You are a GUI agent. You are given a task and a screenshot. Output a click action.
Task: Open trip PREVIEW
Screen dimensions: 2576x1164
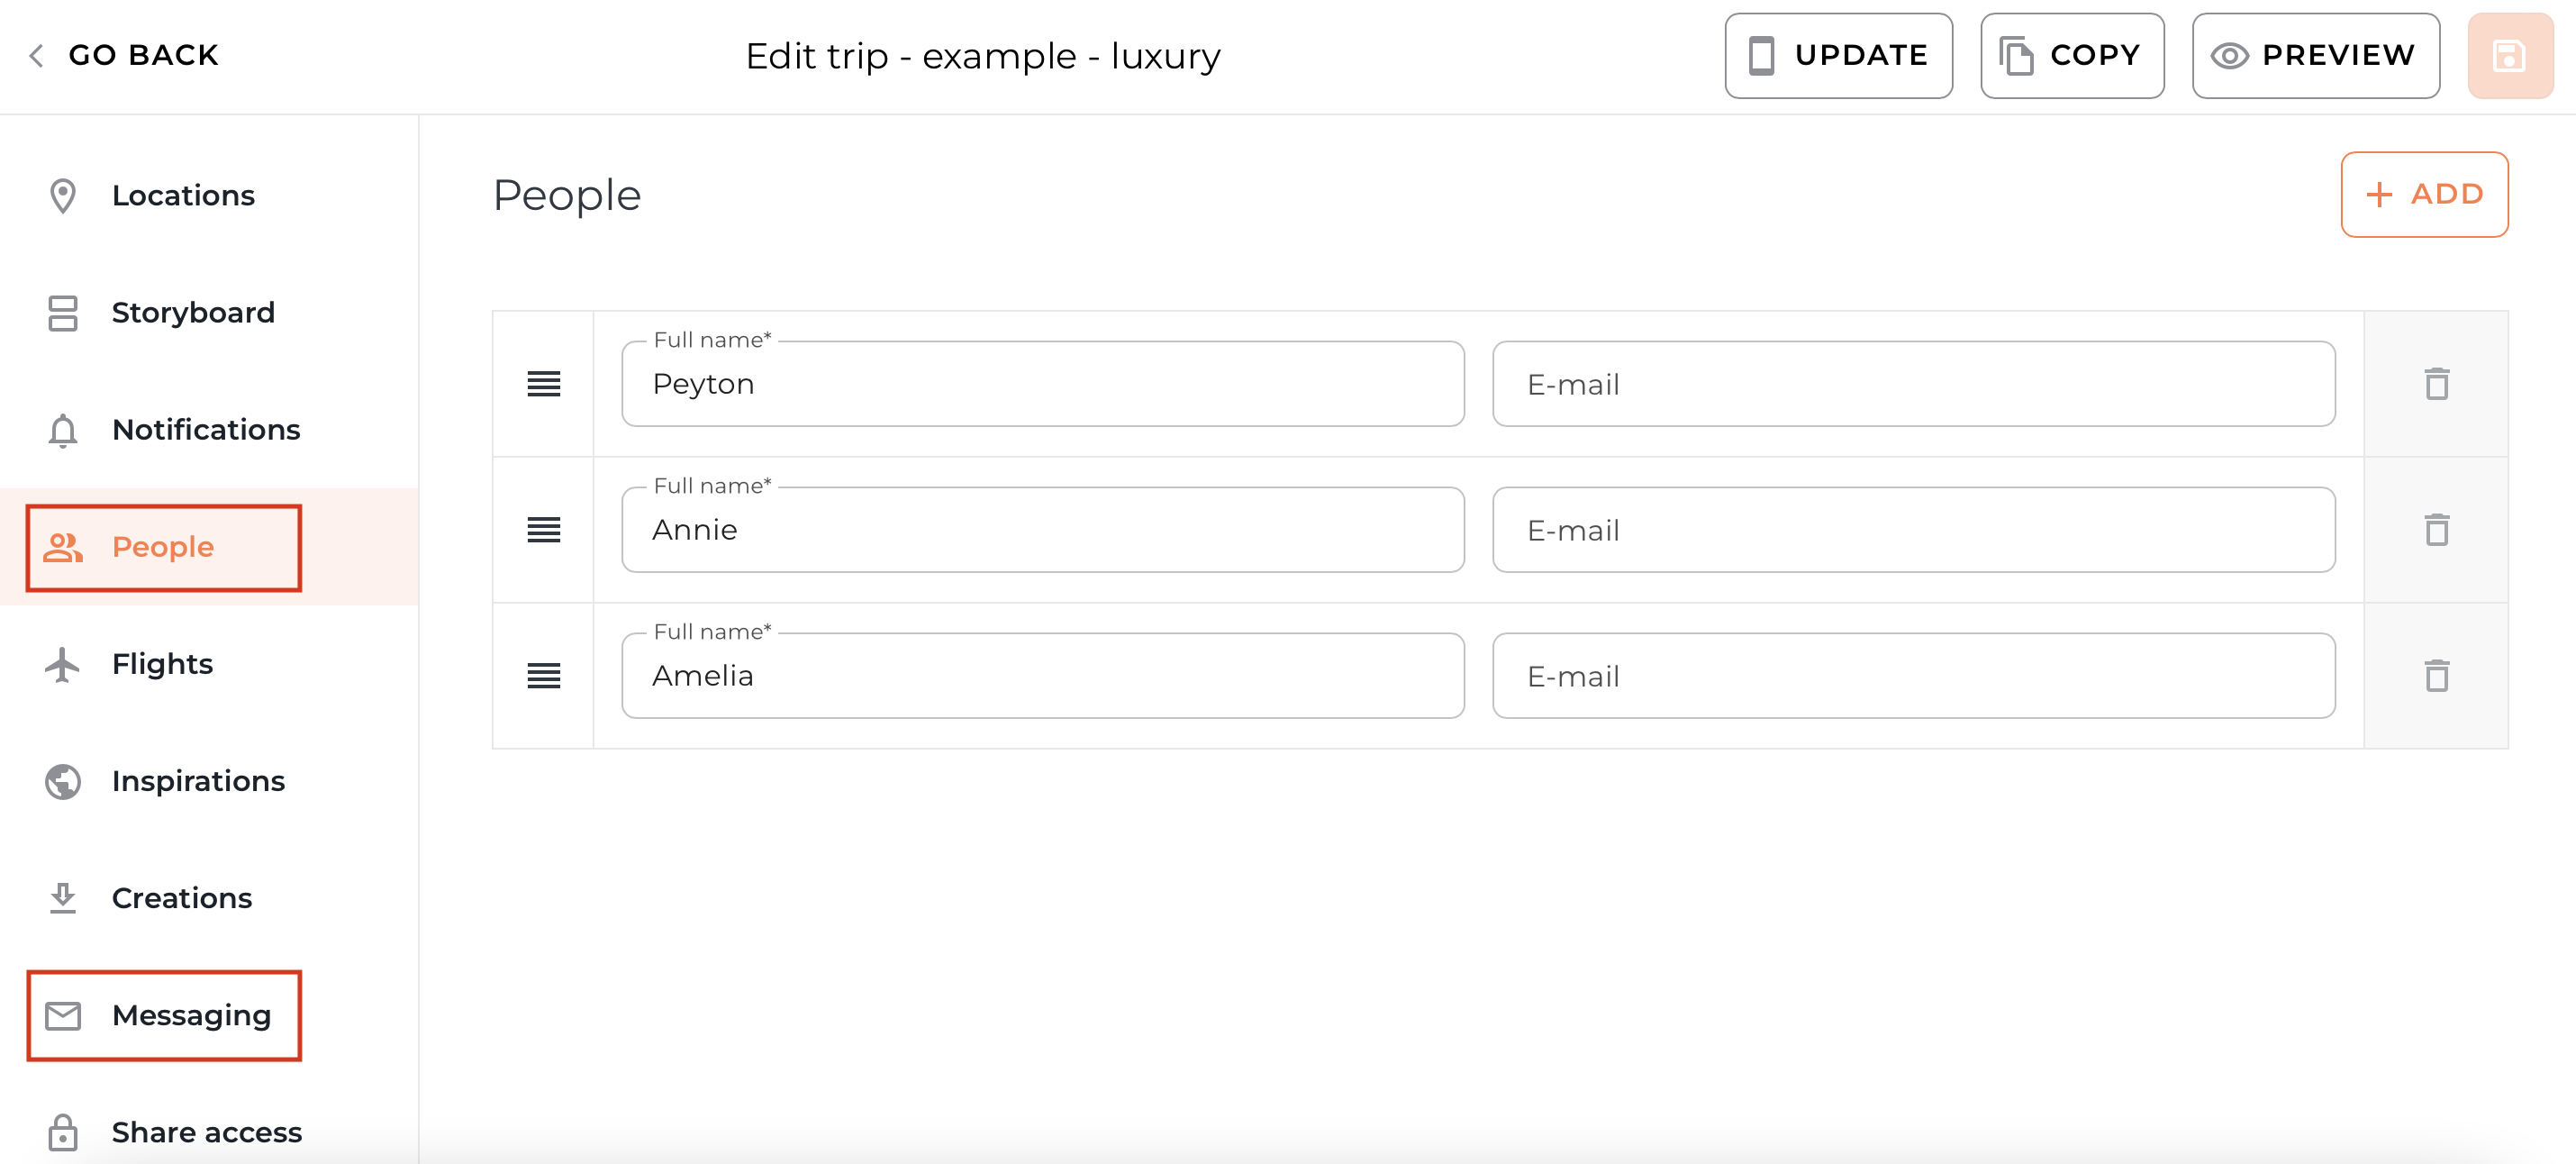pyautogui.click(x=2316, y=55)
